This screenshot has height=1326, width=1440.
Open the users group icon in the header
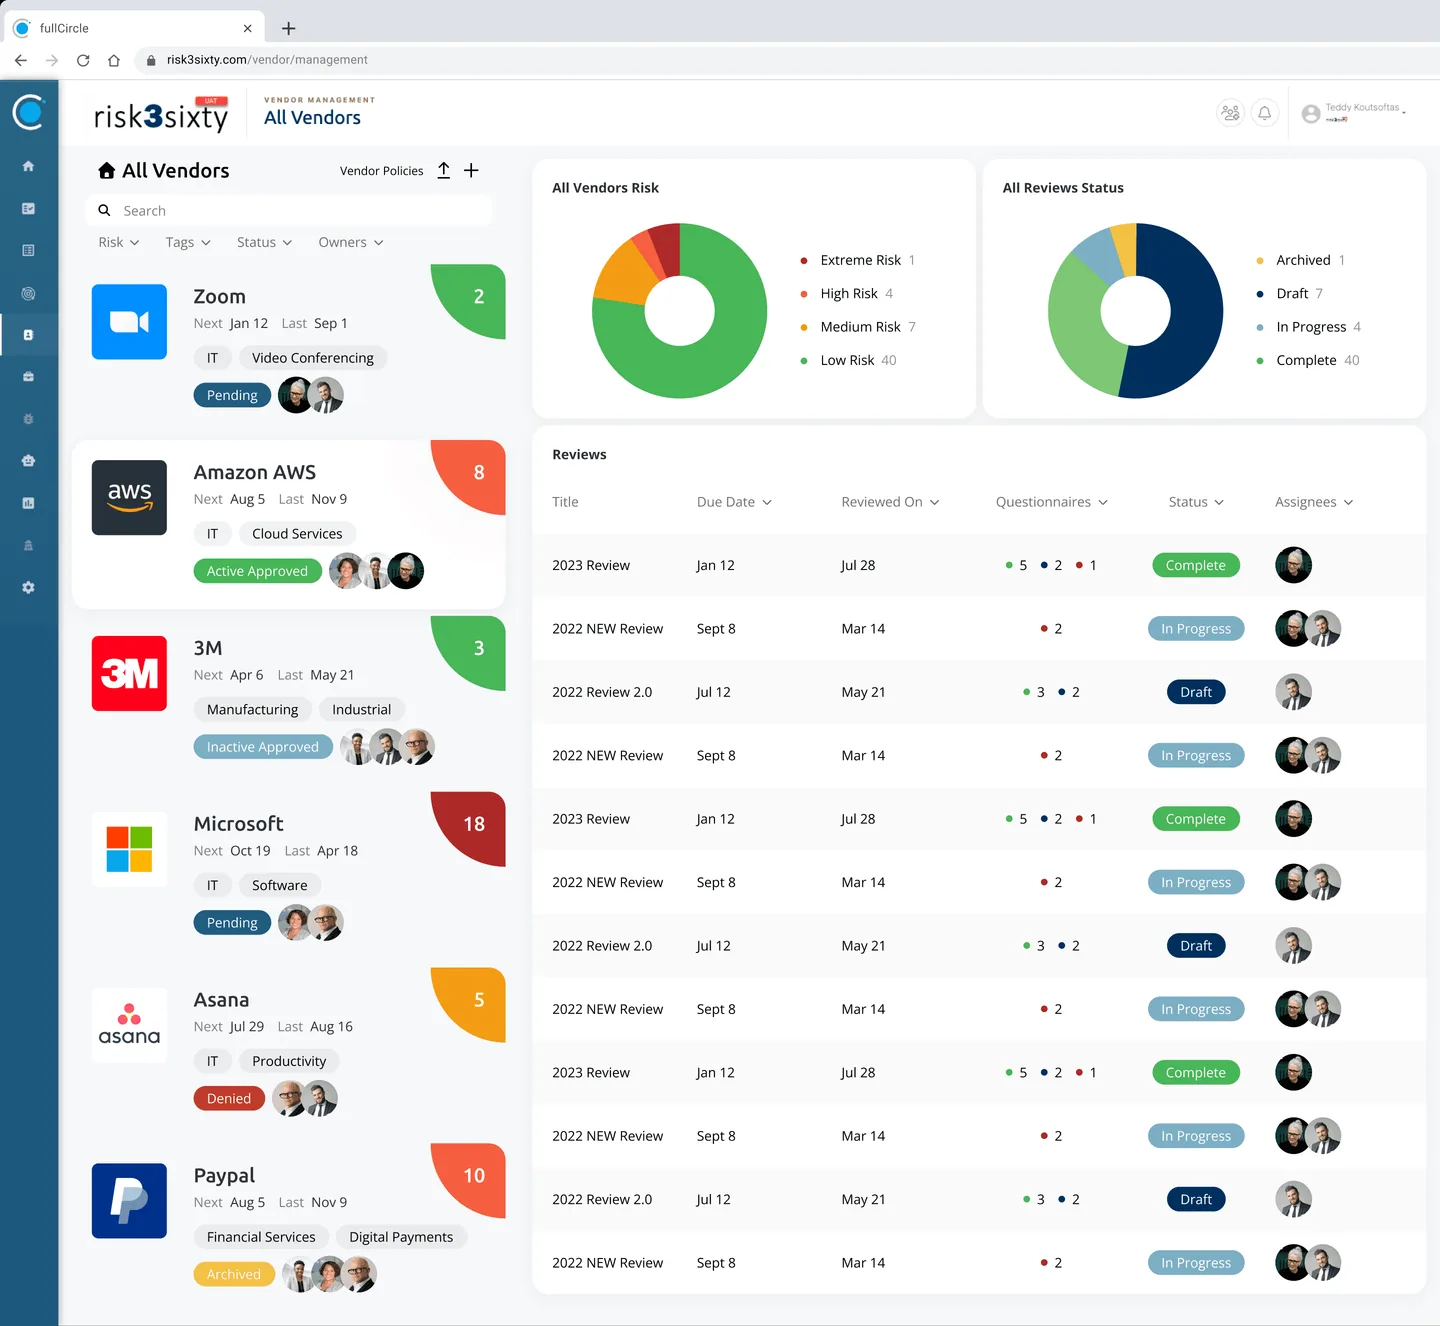click(x=1230, y=113)
